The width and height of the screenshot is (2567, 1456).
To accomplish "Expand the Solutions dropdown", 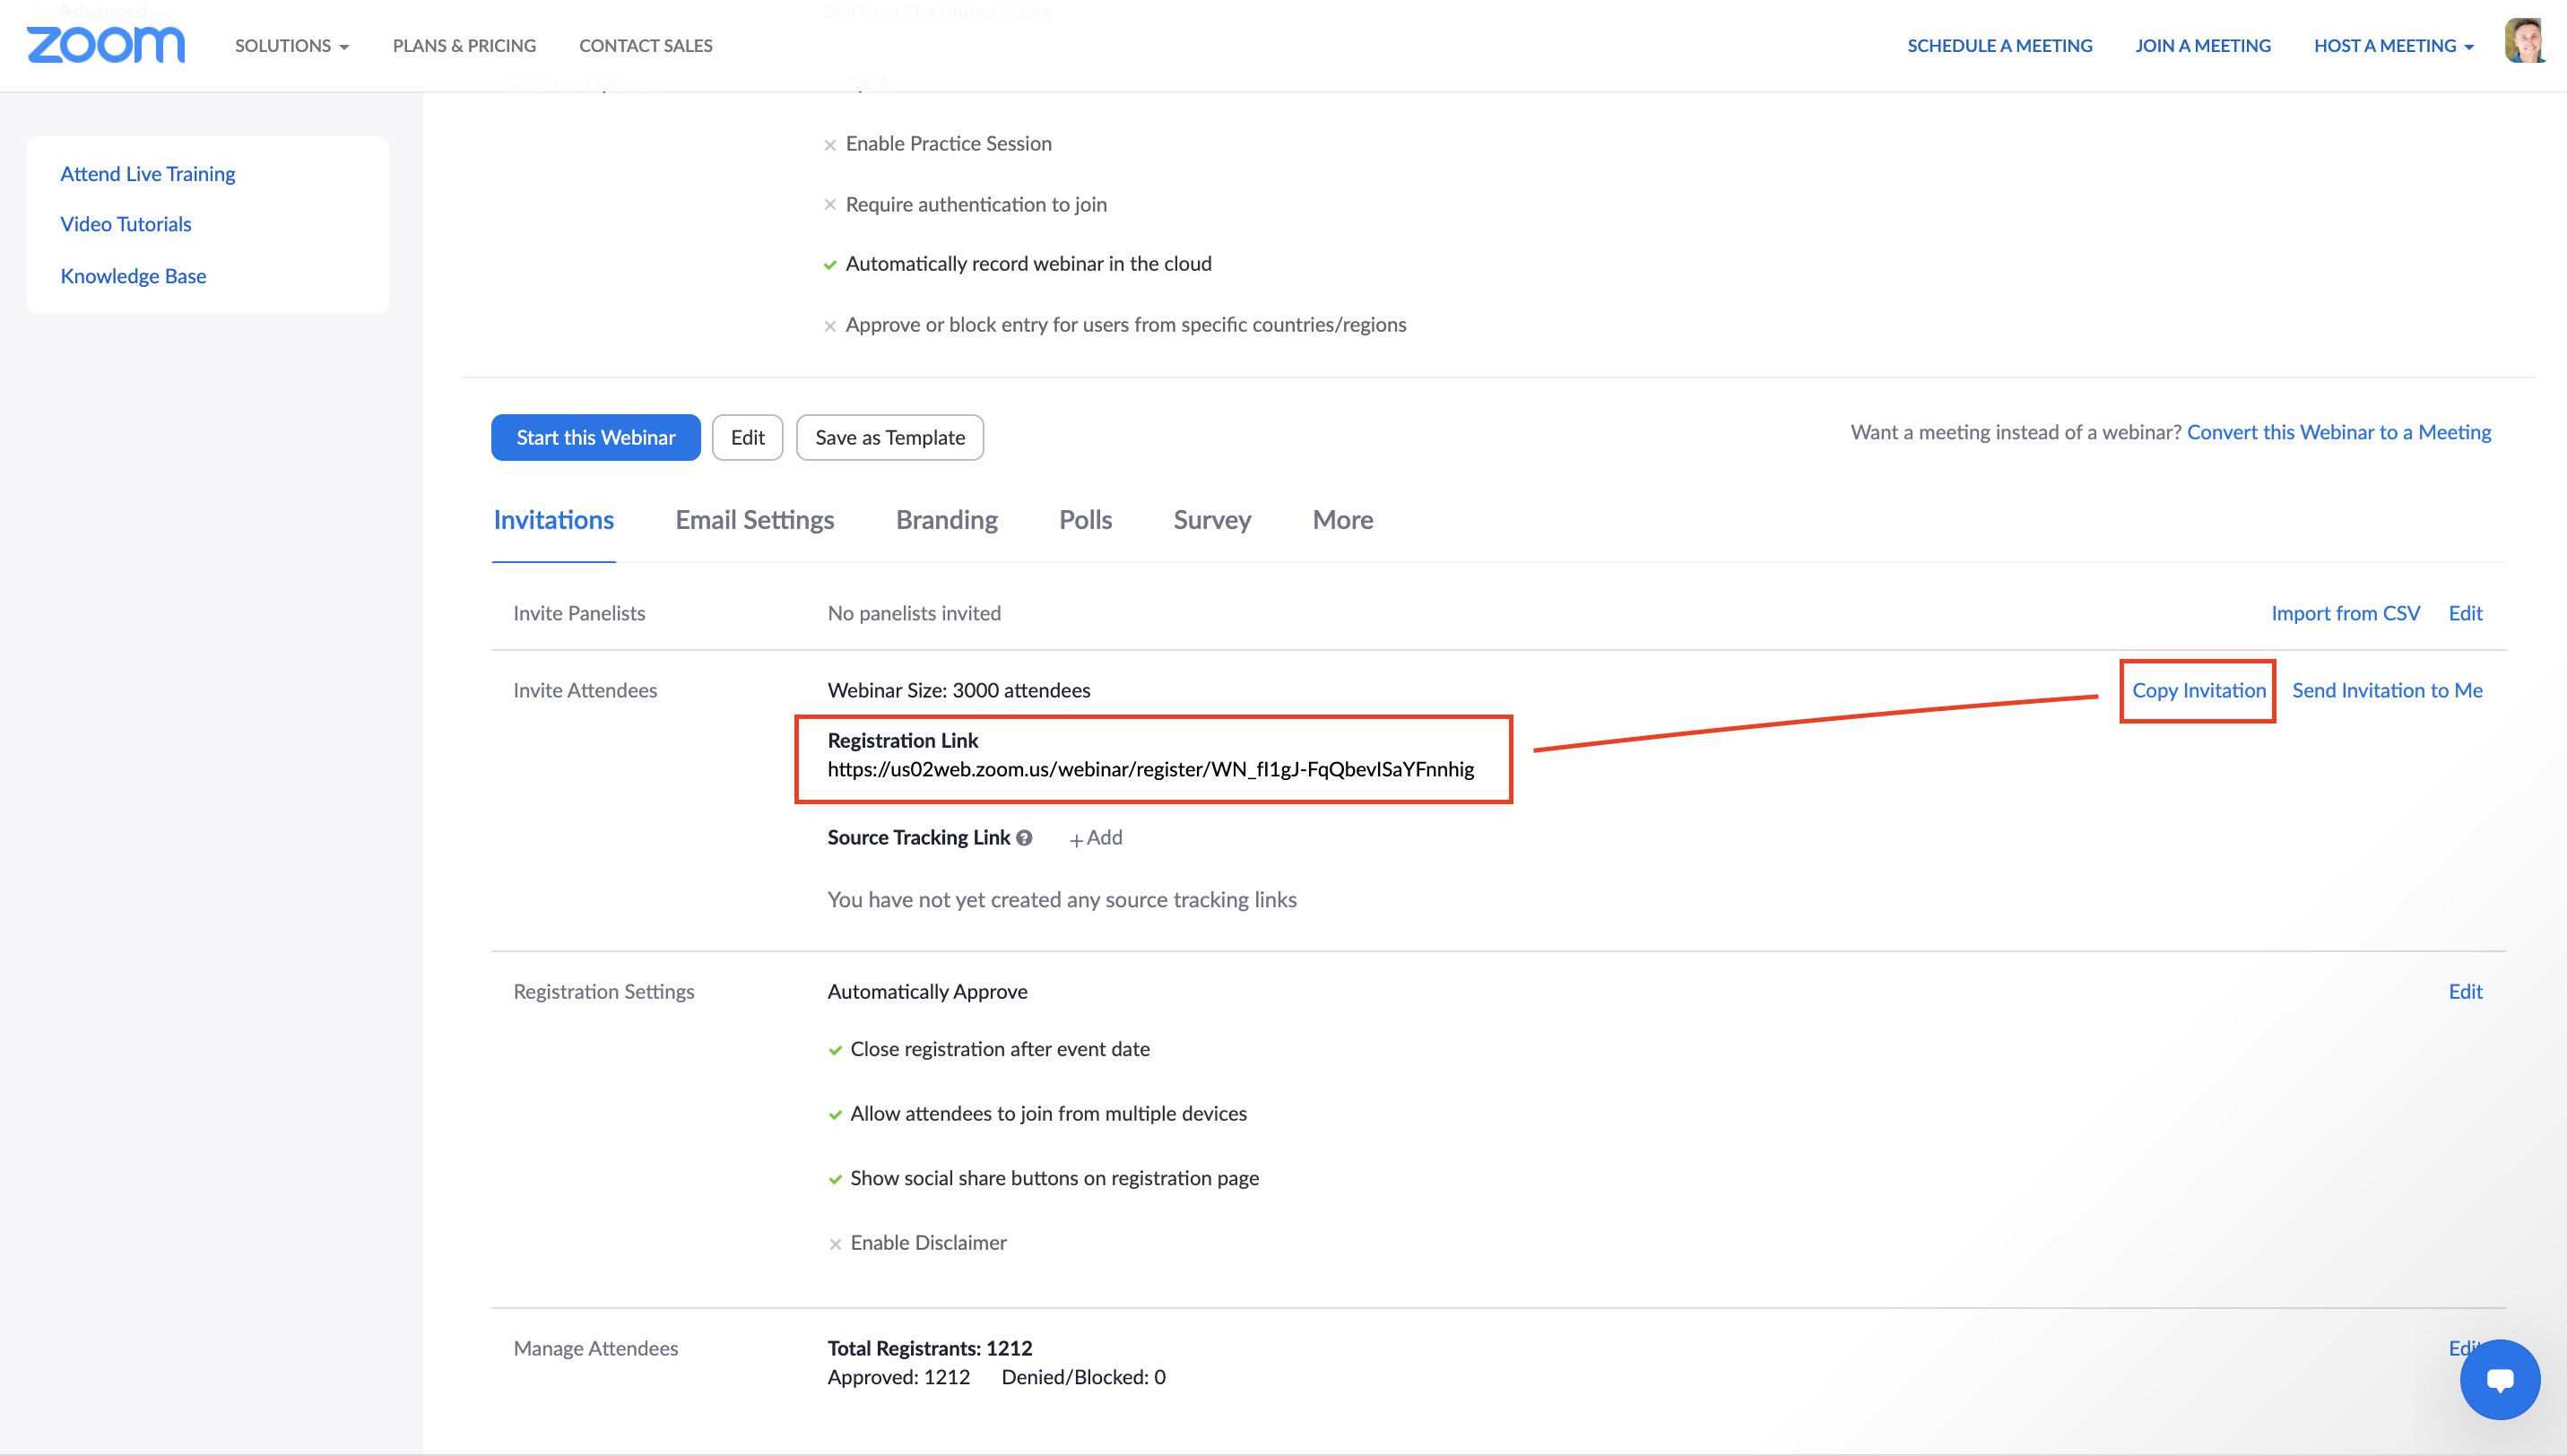I will [x=291, y=46].
